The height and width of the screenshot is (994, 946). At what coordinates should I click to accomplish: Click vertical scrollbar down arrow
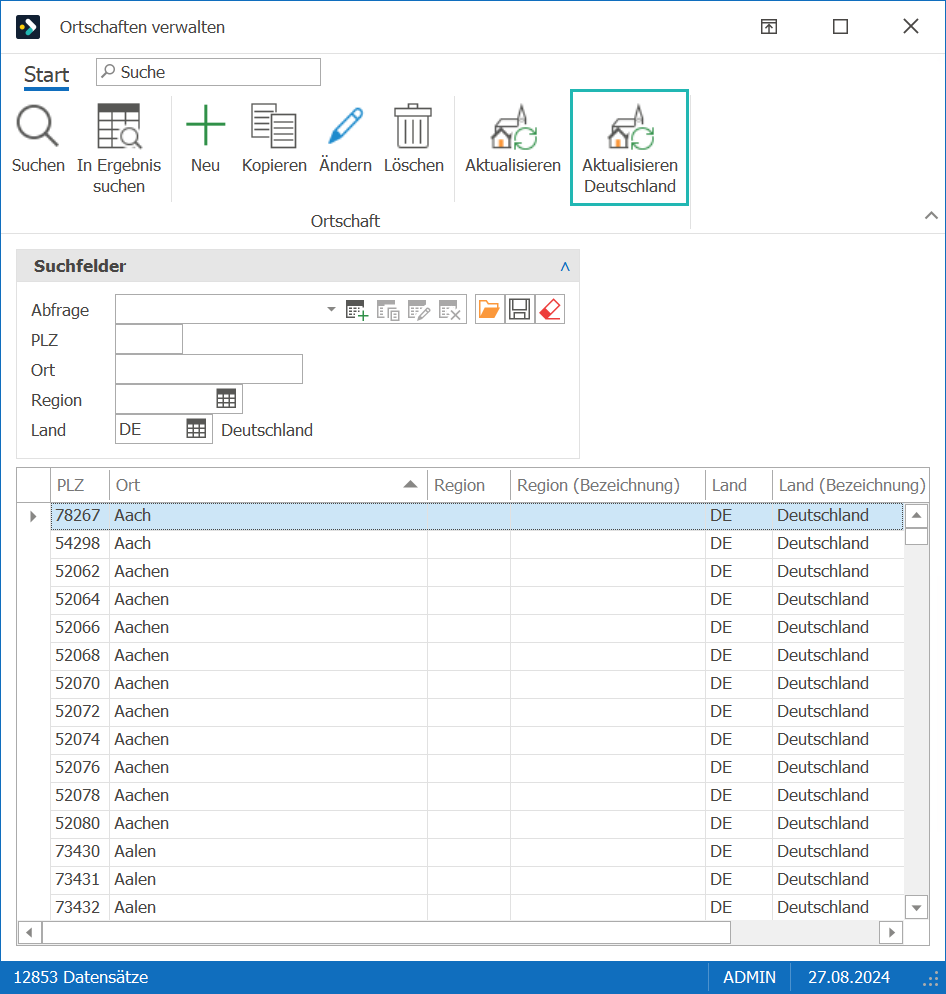[916, 908]
